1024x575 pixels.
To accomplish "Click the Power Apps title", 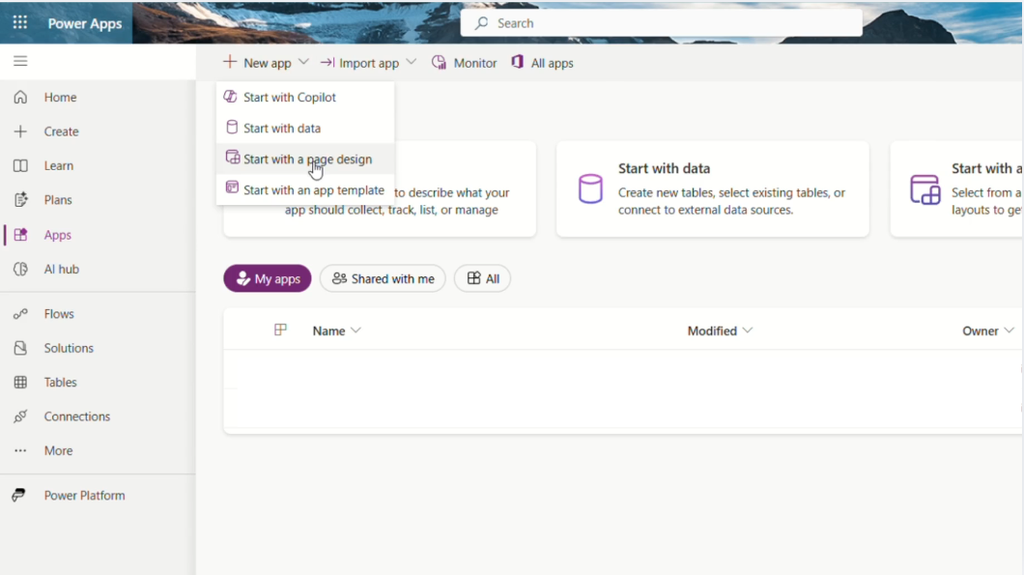I will tap(85, 24).
